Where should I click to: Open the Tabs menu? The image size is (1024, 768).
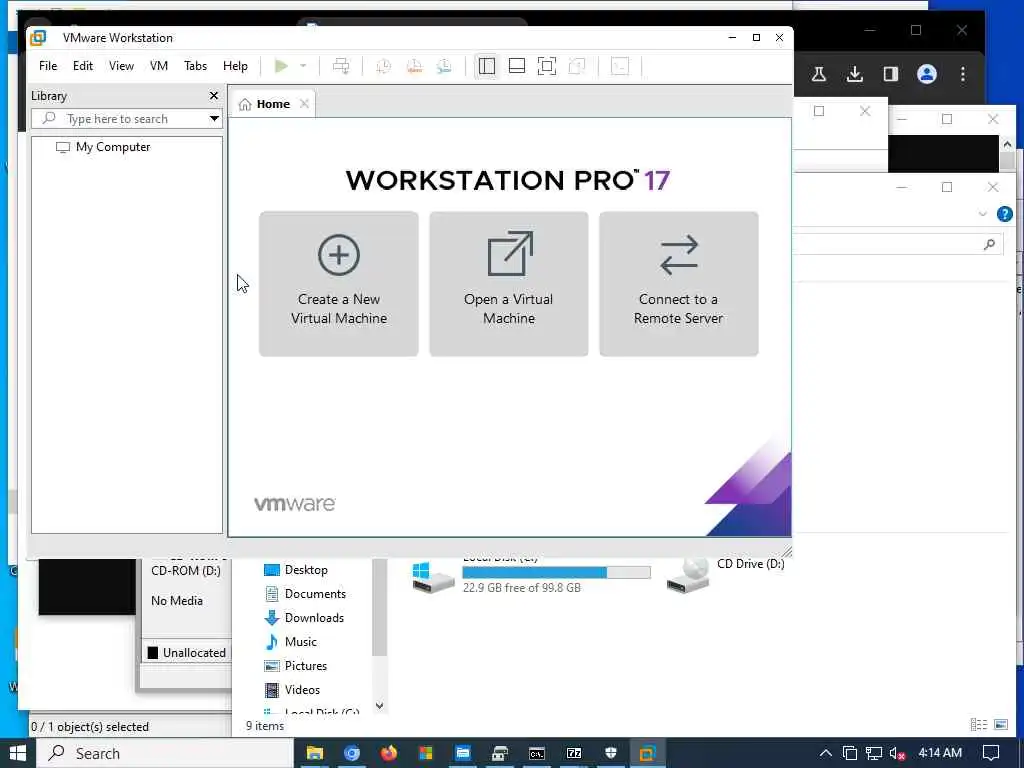coord(195,66)
